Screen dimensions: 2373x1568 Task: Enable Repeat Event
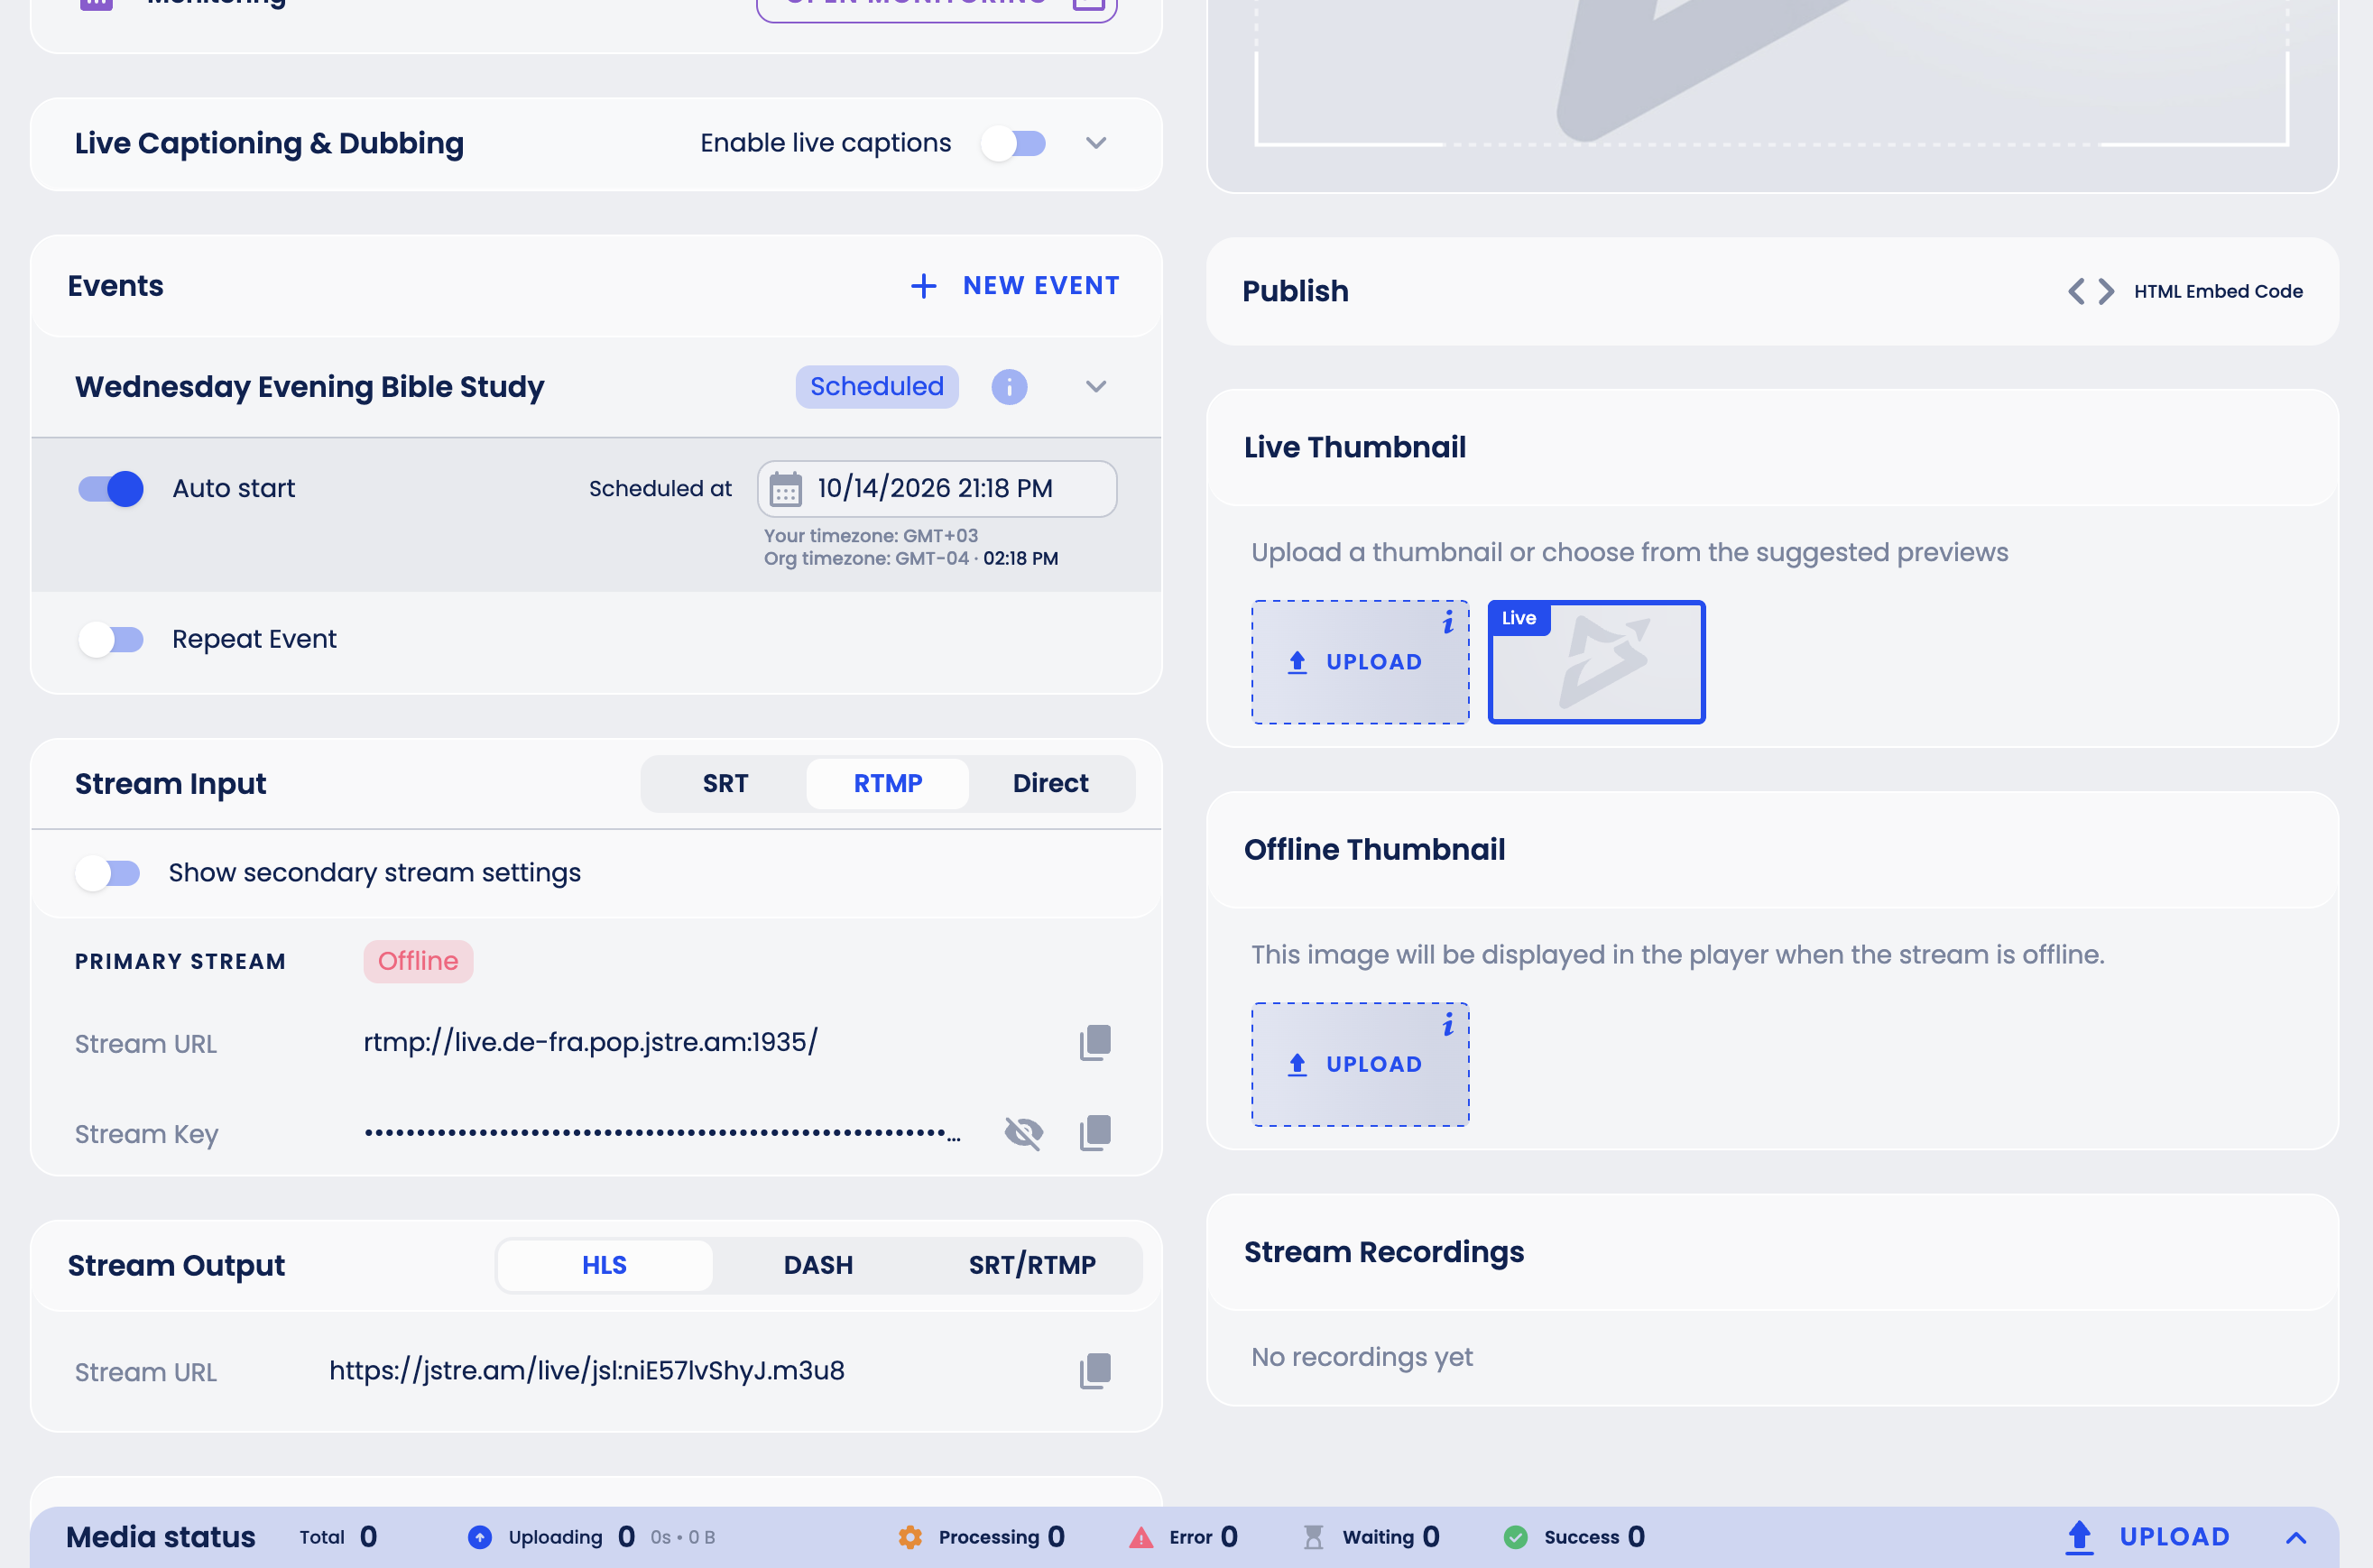111,639
